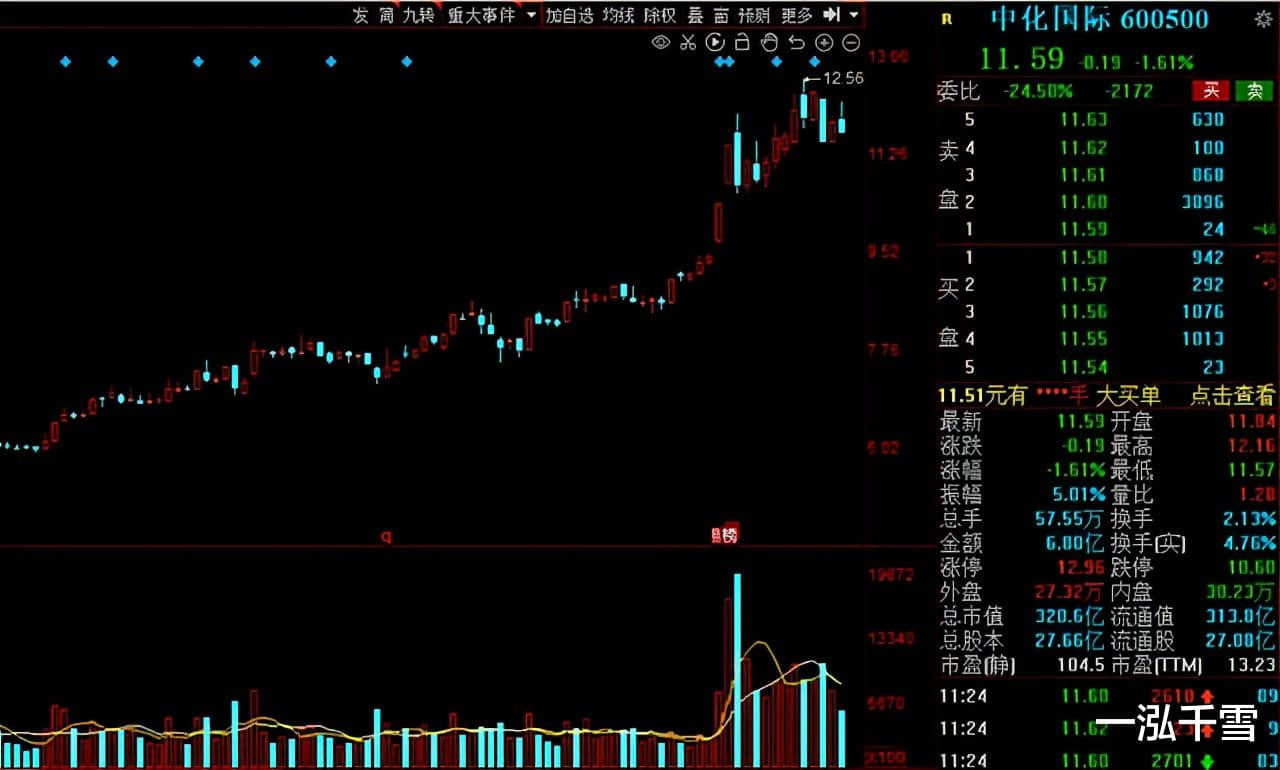This screenshot has width=1280, height=770.
Task: Click the 金额 value 6.00亿
Action: (1075, 543)
